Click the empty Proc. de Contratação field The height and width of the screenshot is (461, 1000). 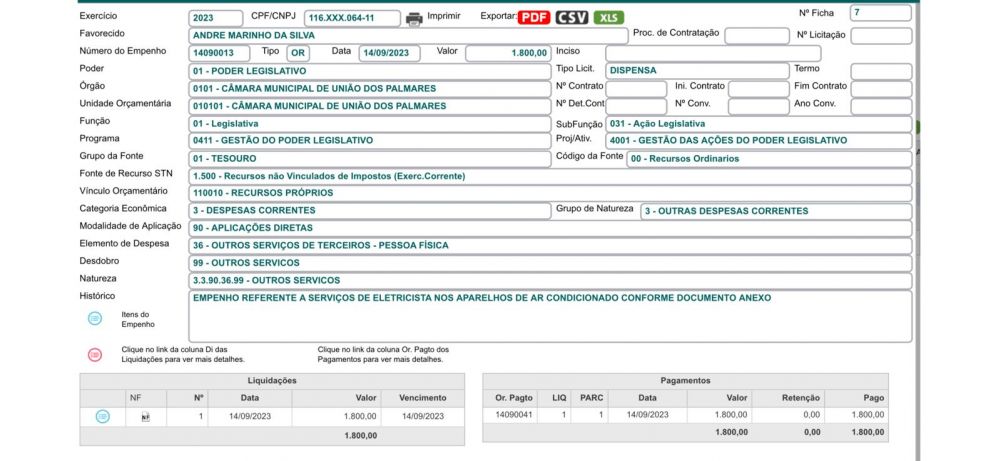pyautogui.click(x=756, y=36)
